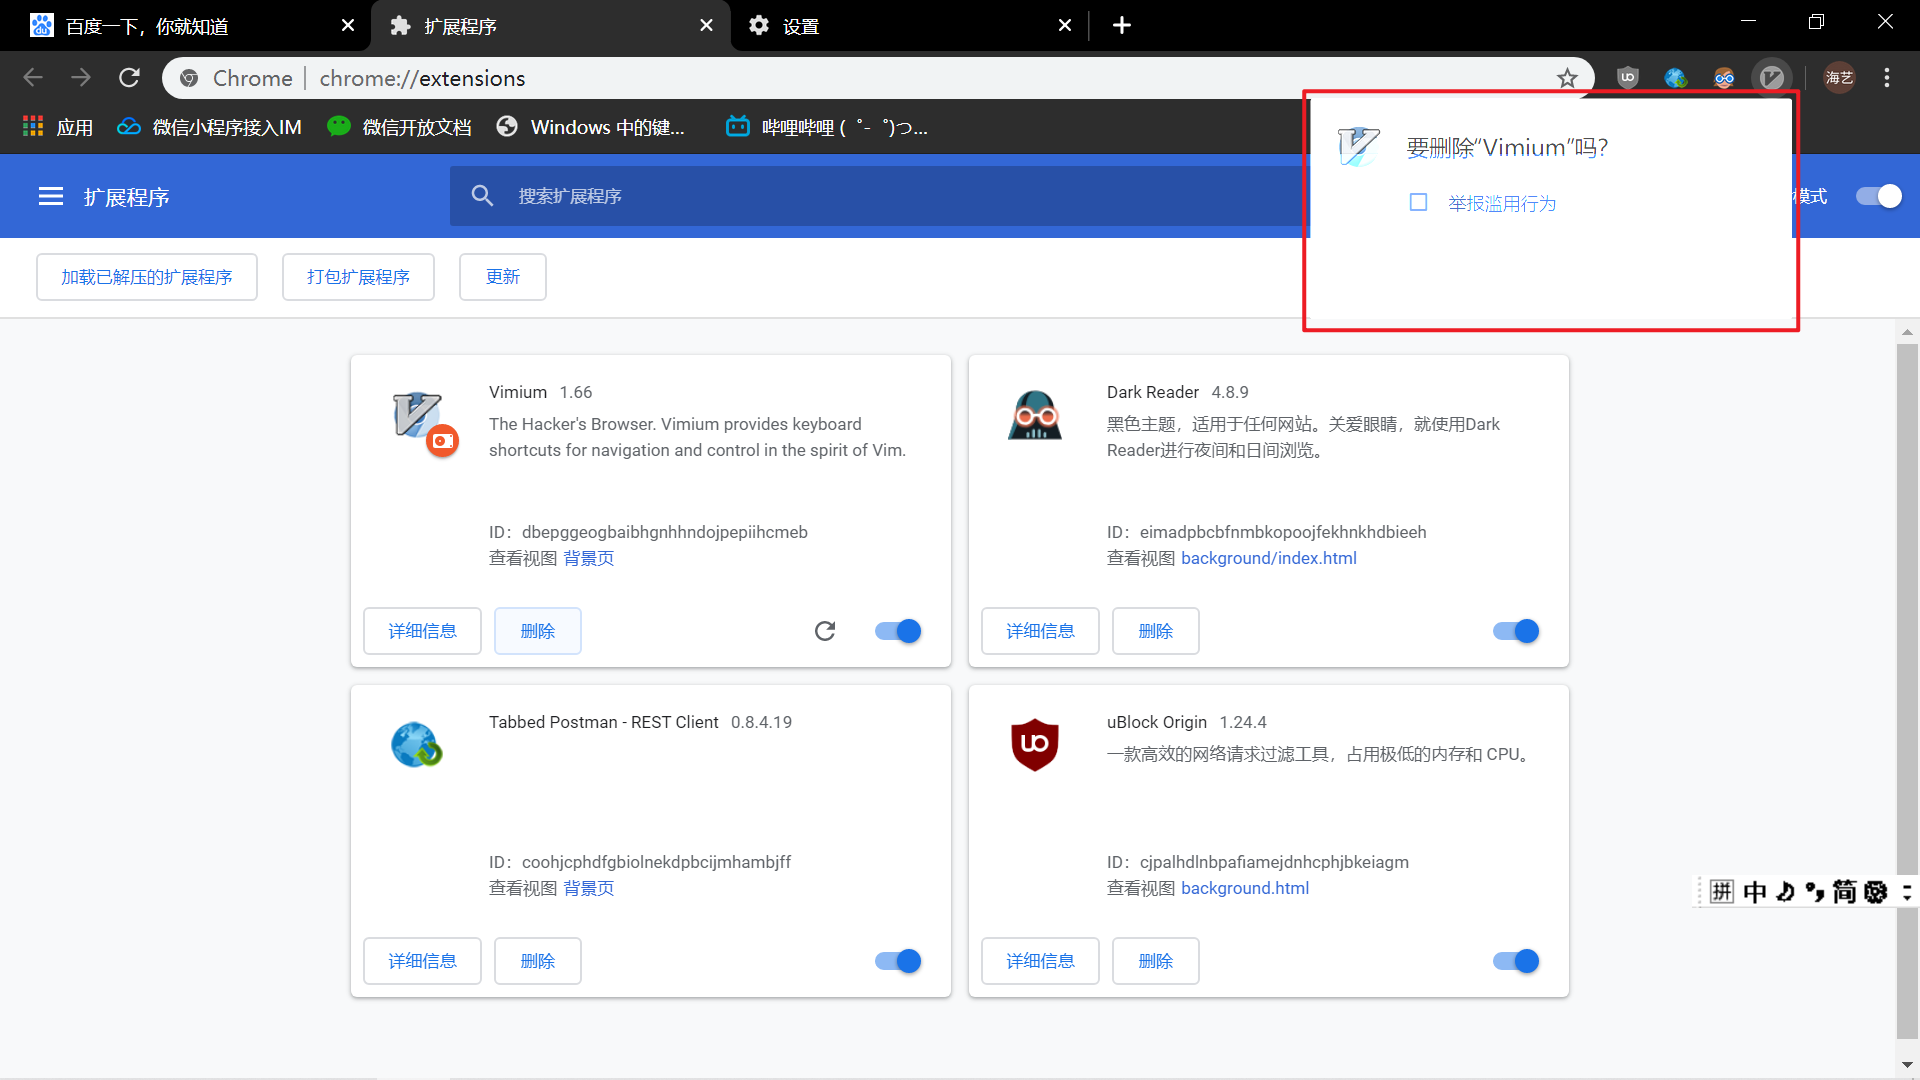Click 删除 for Vimium
This screenshot has height=1080, width=1920.
[x=538, y=631]
